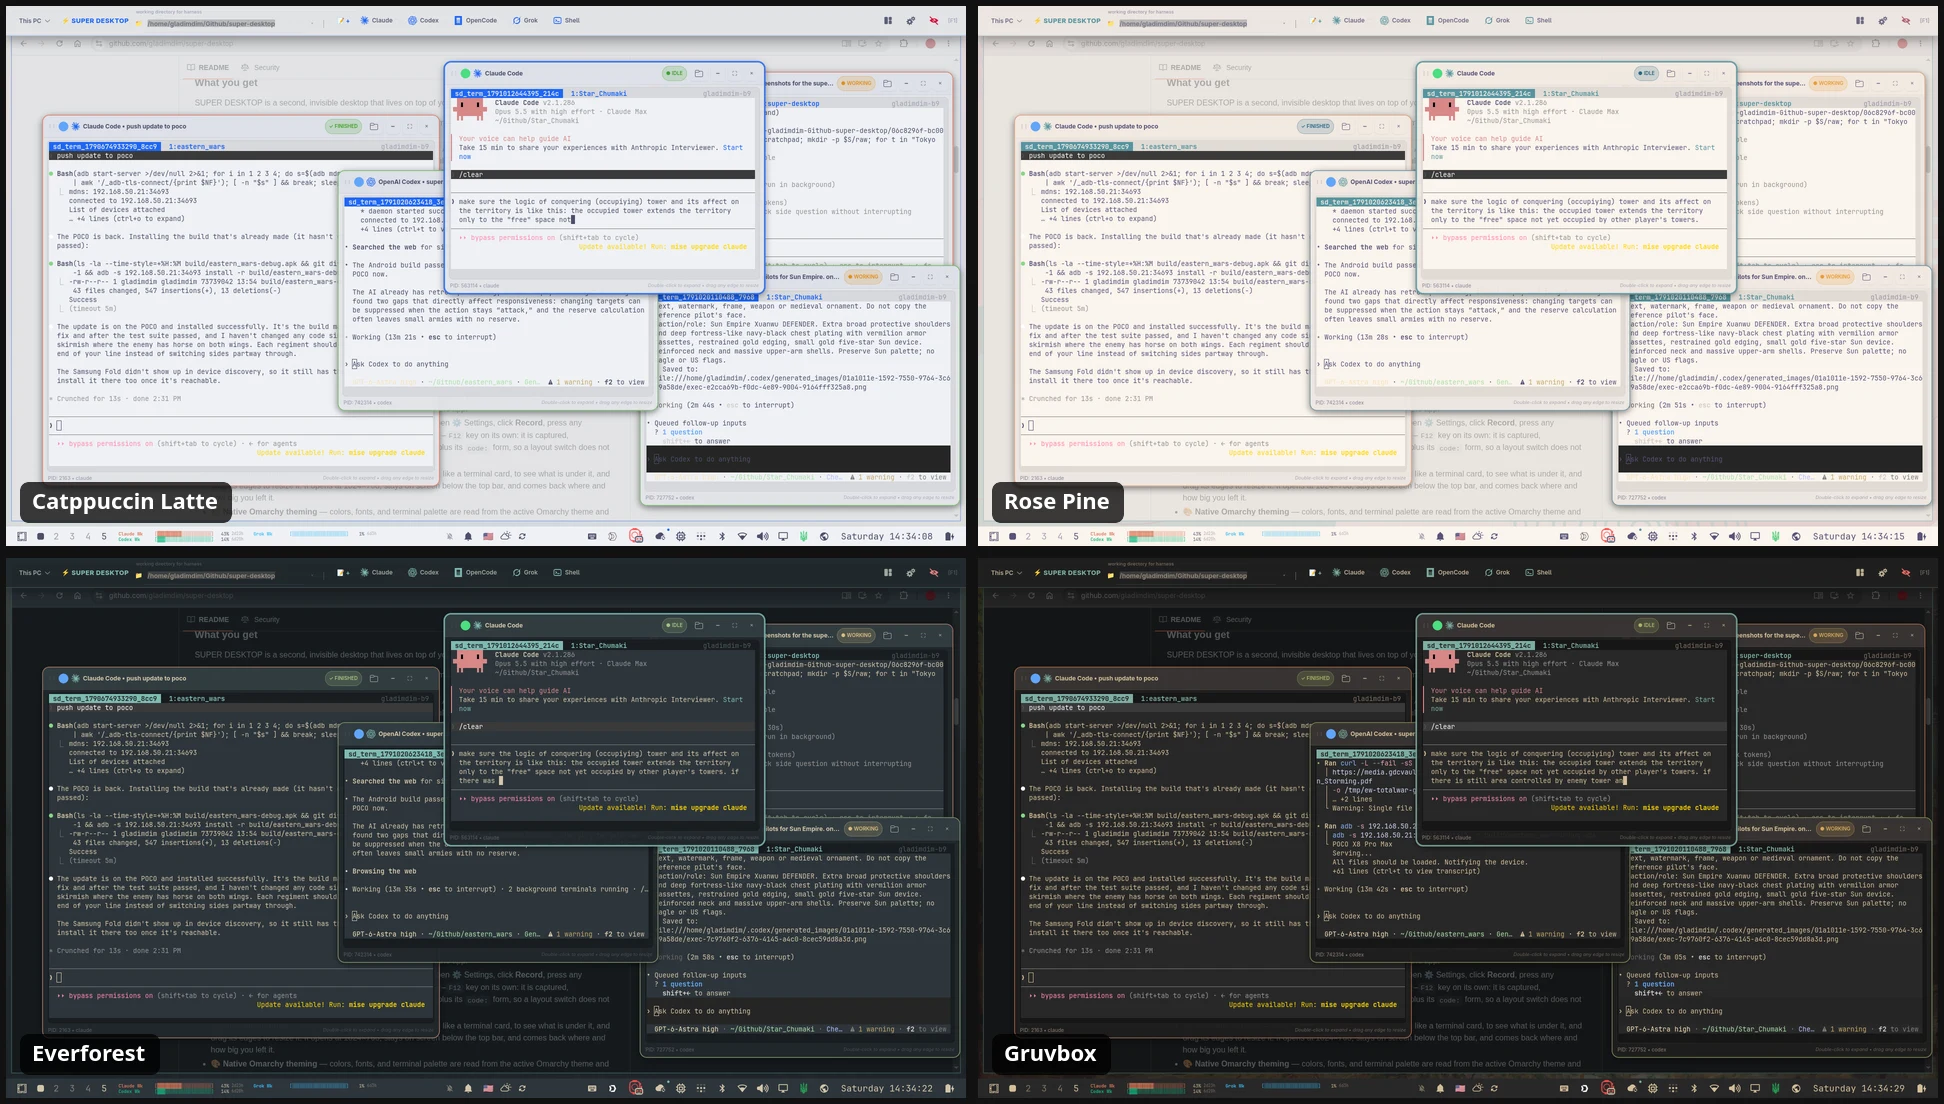This screenshot has width=1944, height=1104.
Task: Click the volume speaker icon in Catppuccin Latte taskbar
Action: tap(763, 537)
